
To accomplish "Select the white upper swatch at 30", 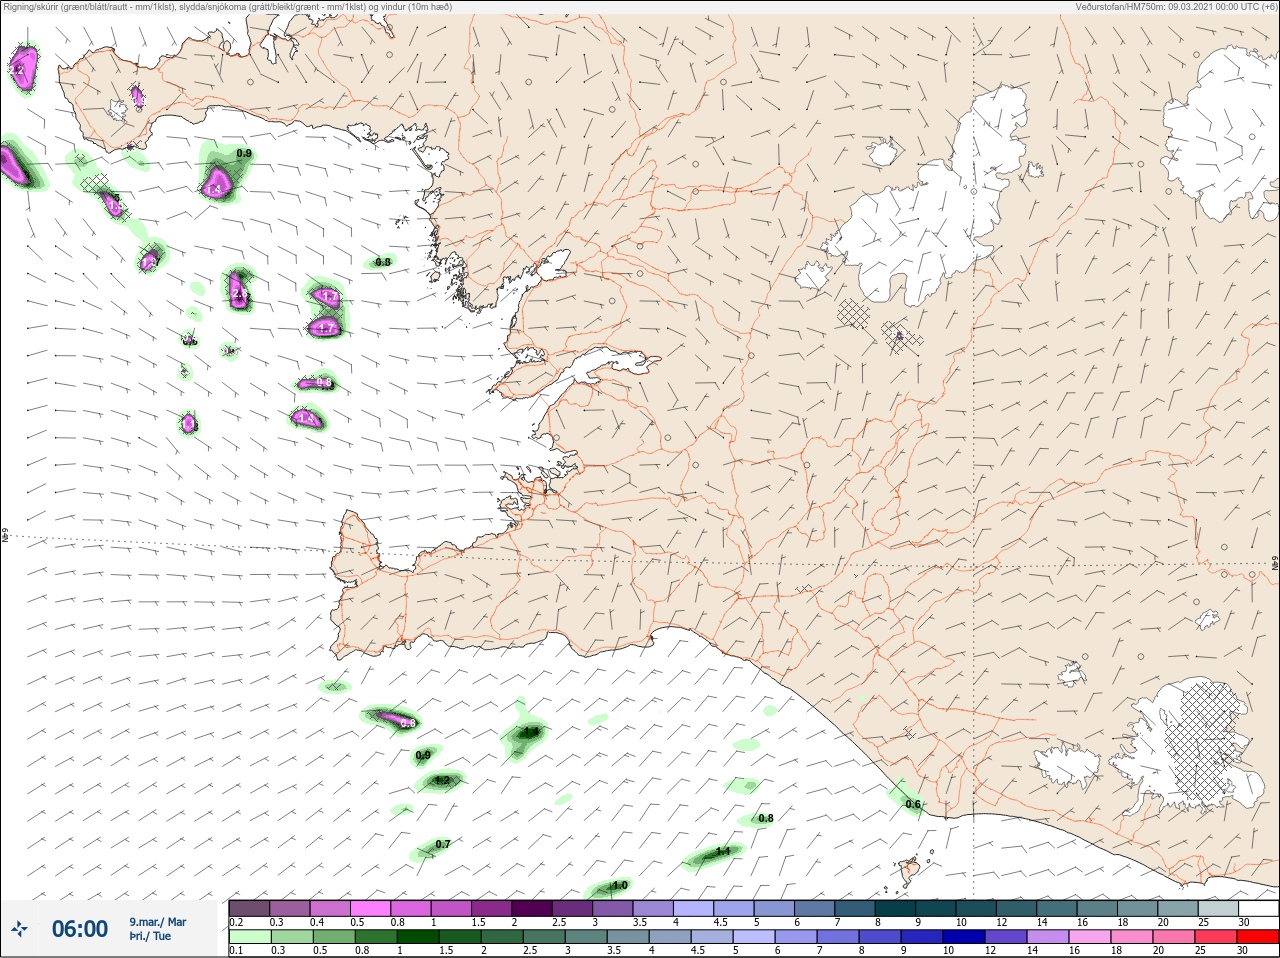I will click(x=1258, y=908).
